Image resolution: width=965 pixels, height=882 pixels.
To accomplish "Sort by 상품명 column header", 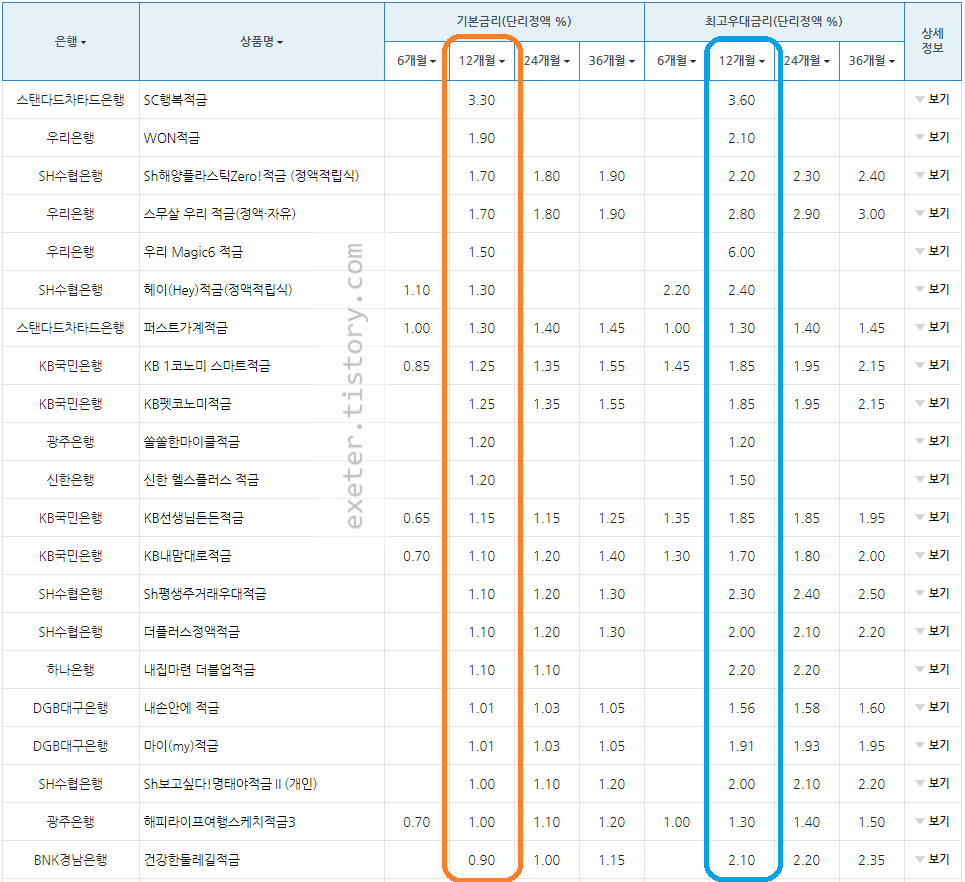I will point(262,42).
